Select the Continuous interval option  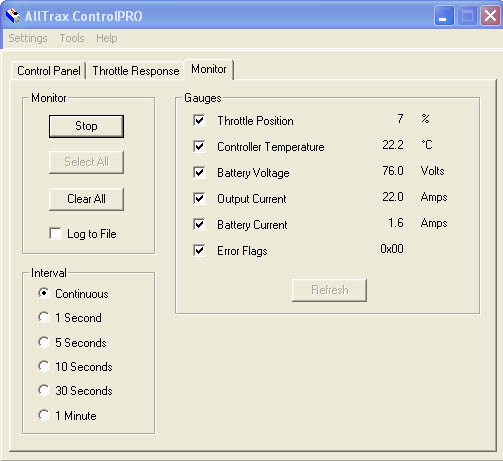tap(44, 293)
